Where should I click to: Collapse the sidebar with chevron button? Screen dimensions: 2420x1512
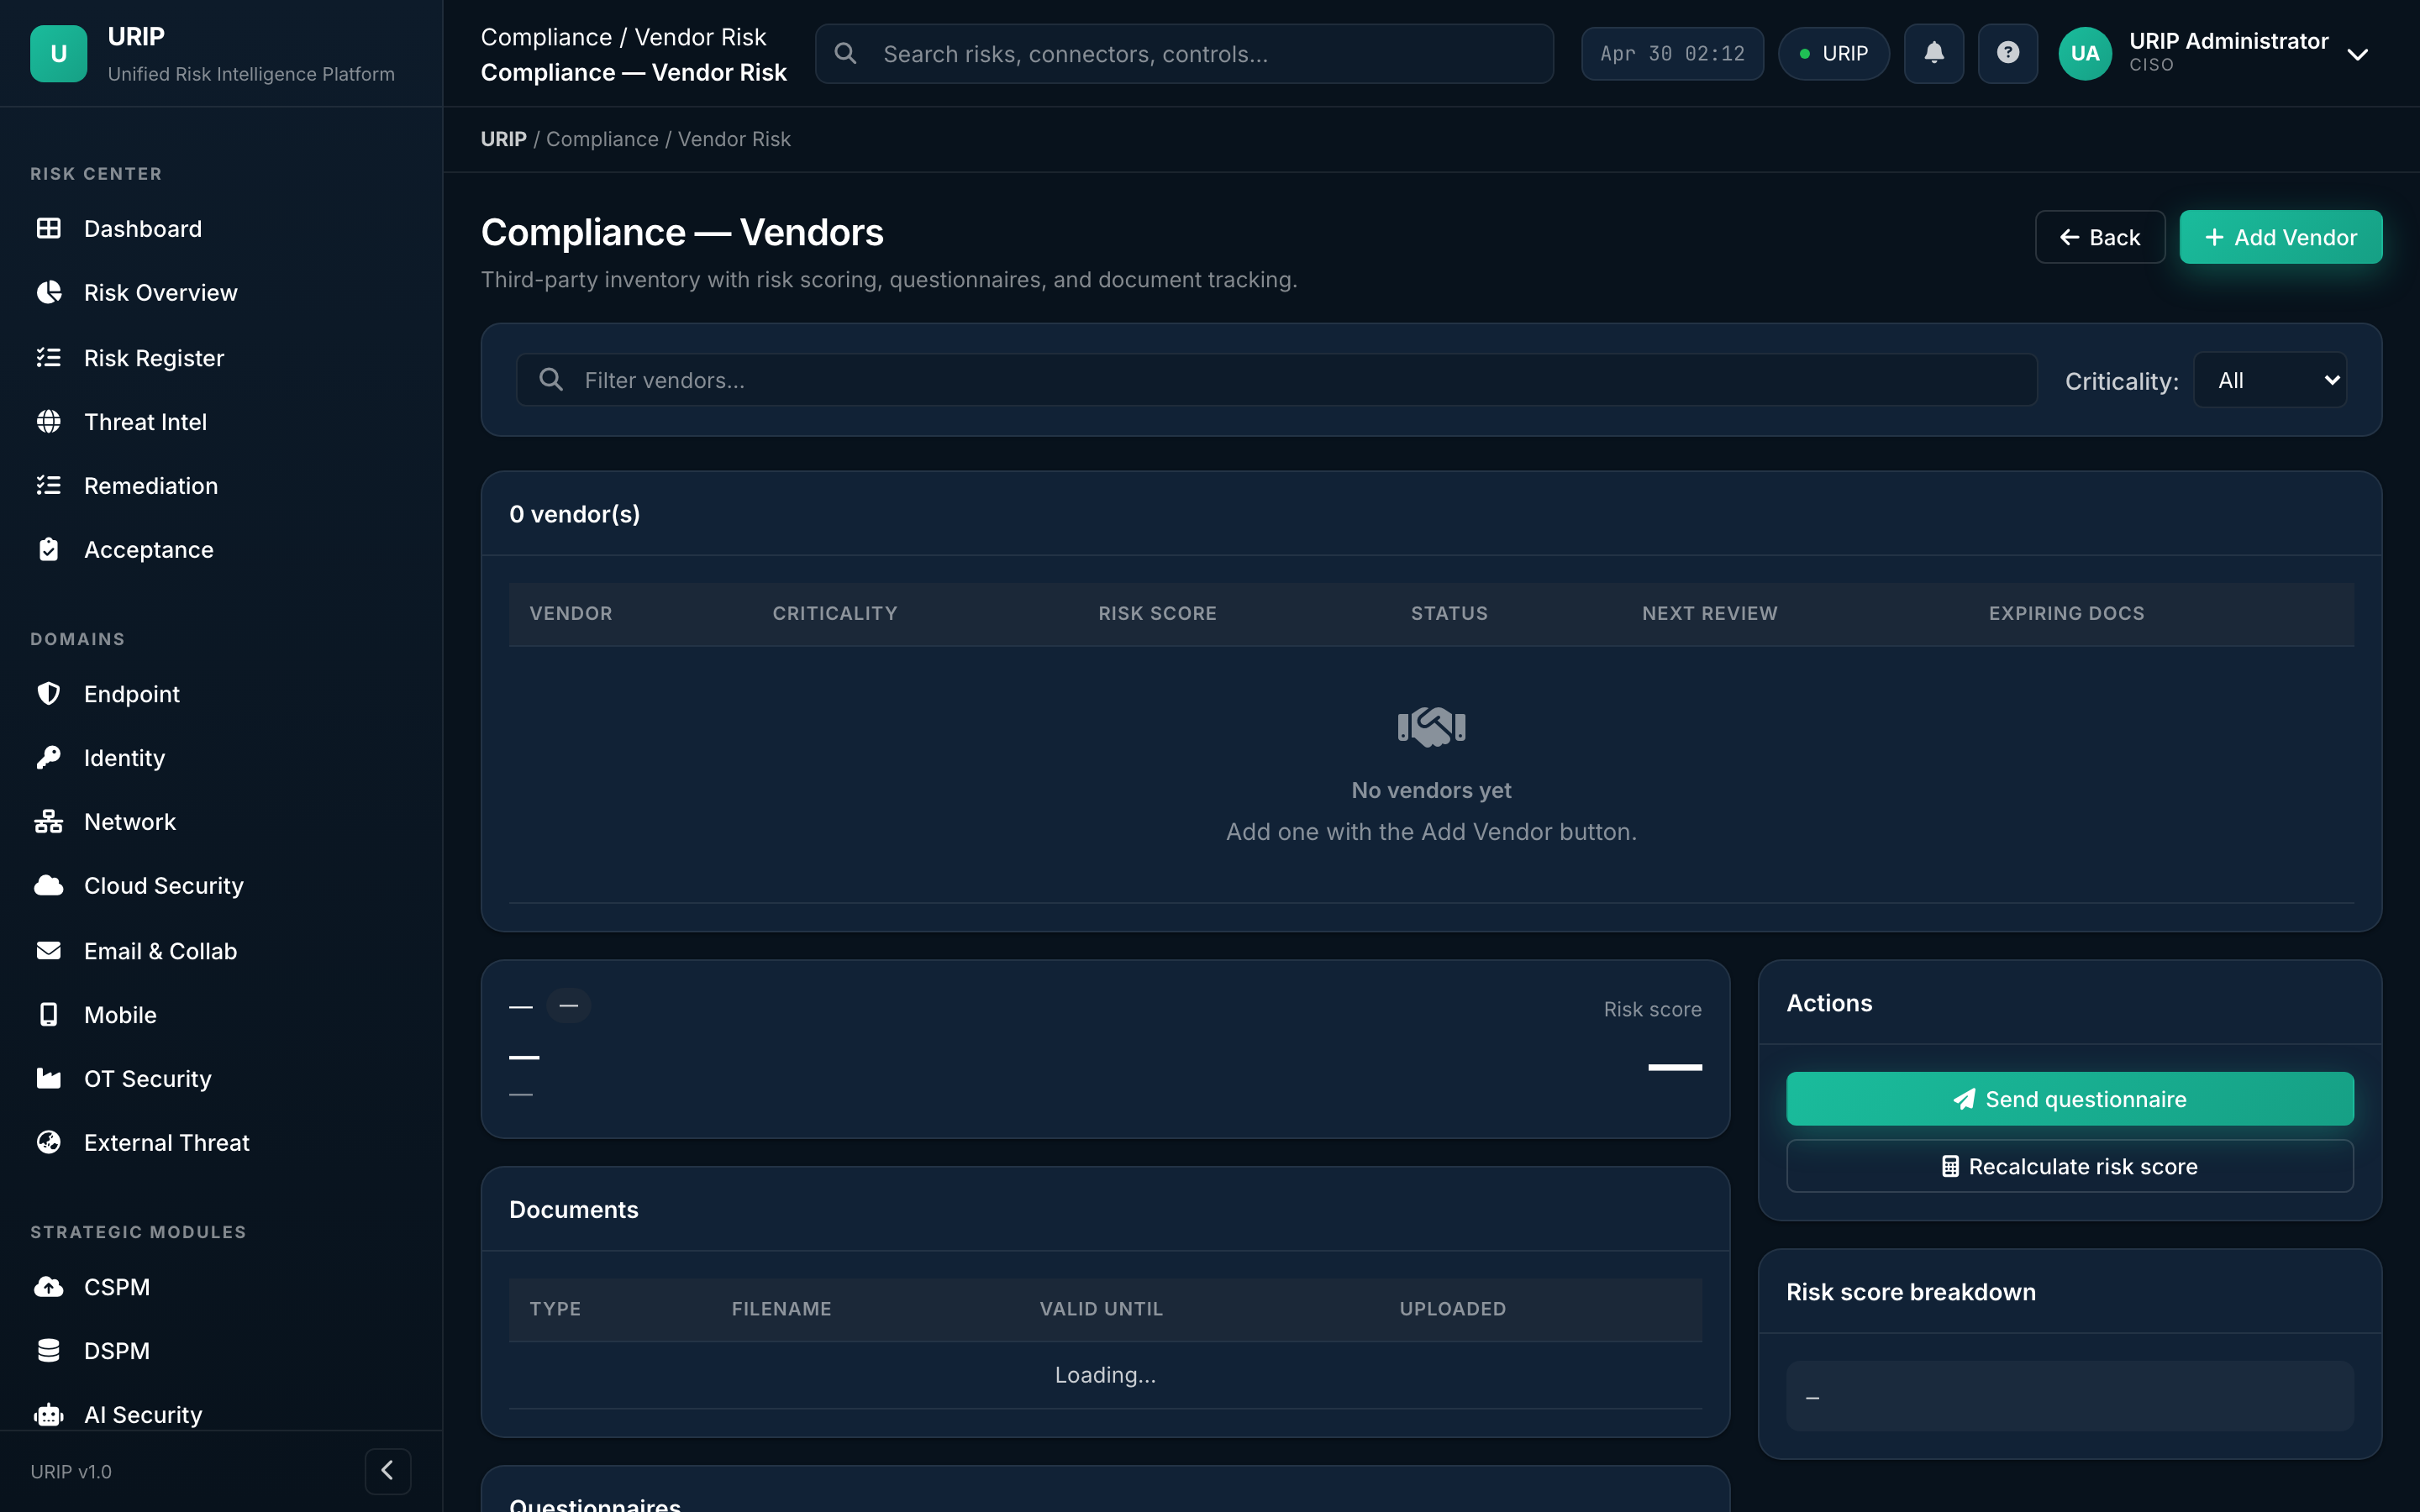pos(388,1470)
